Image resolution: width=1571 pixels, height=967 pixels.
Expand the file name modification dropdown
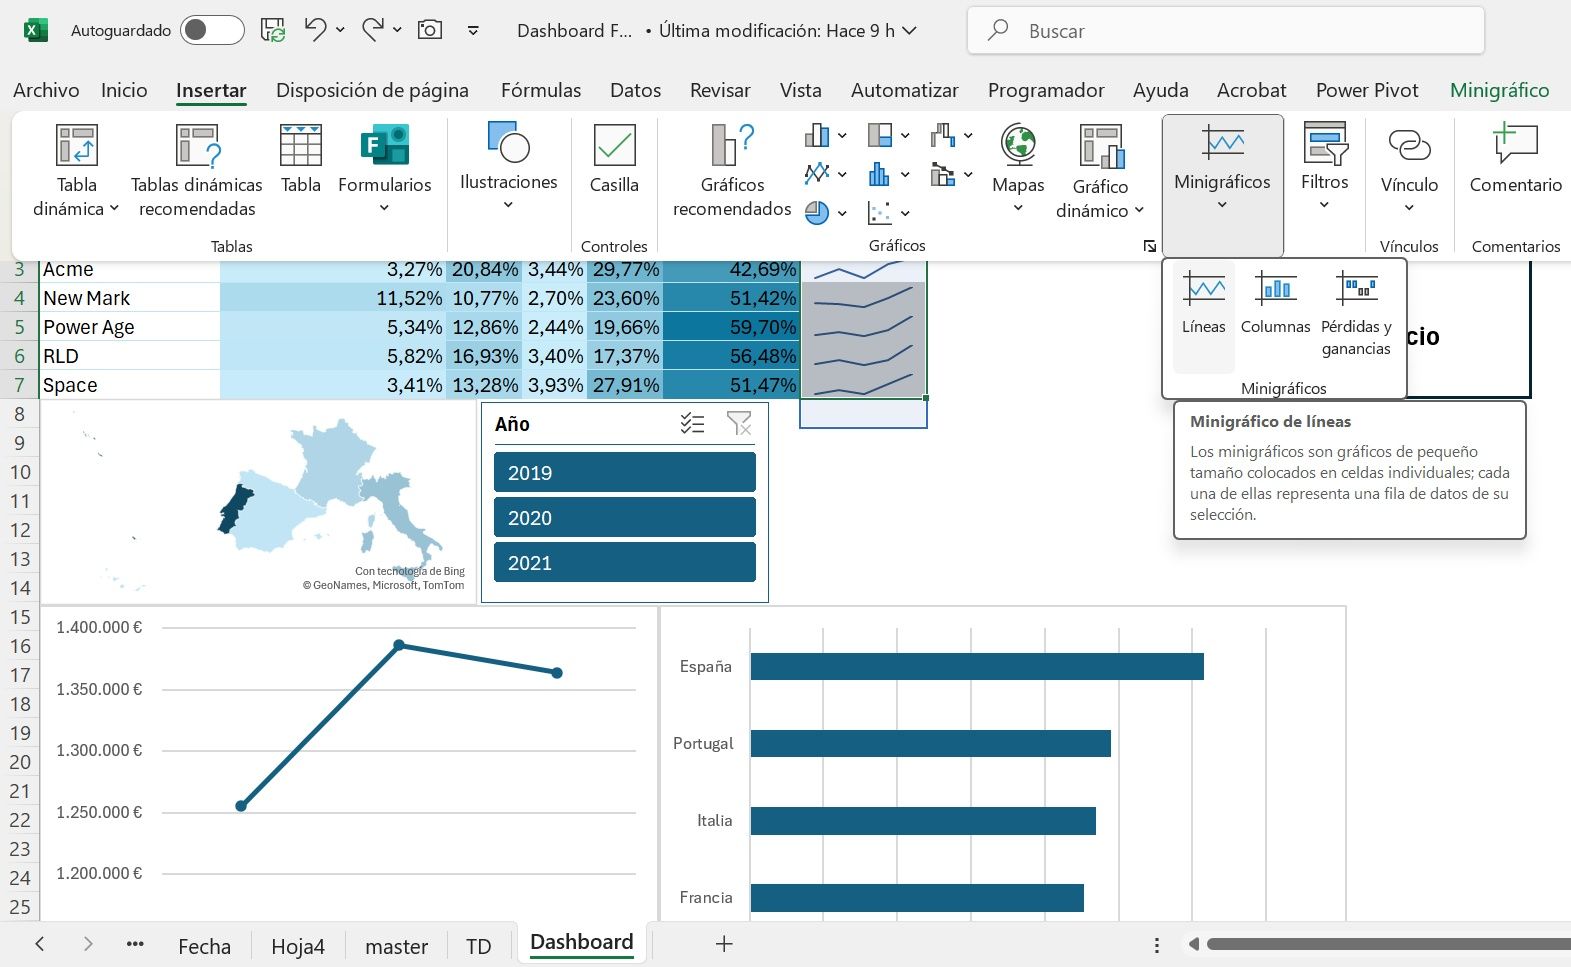(x=909, y=31)
